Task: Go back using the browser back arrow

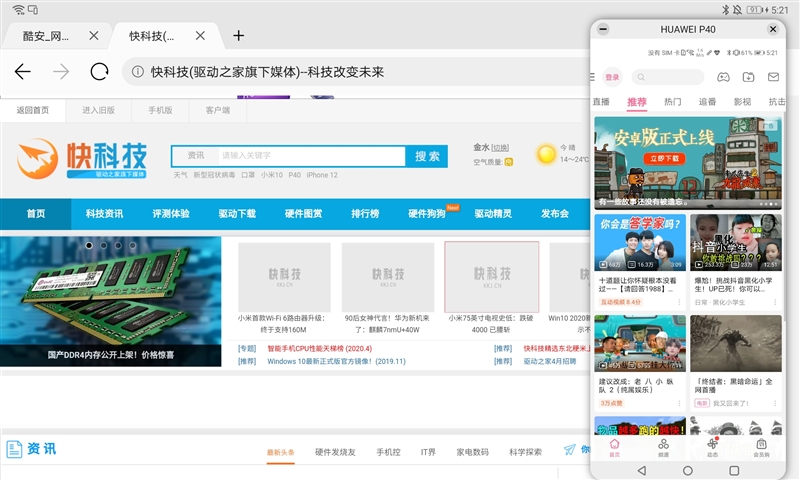Action: point(23,72)
